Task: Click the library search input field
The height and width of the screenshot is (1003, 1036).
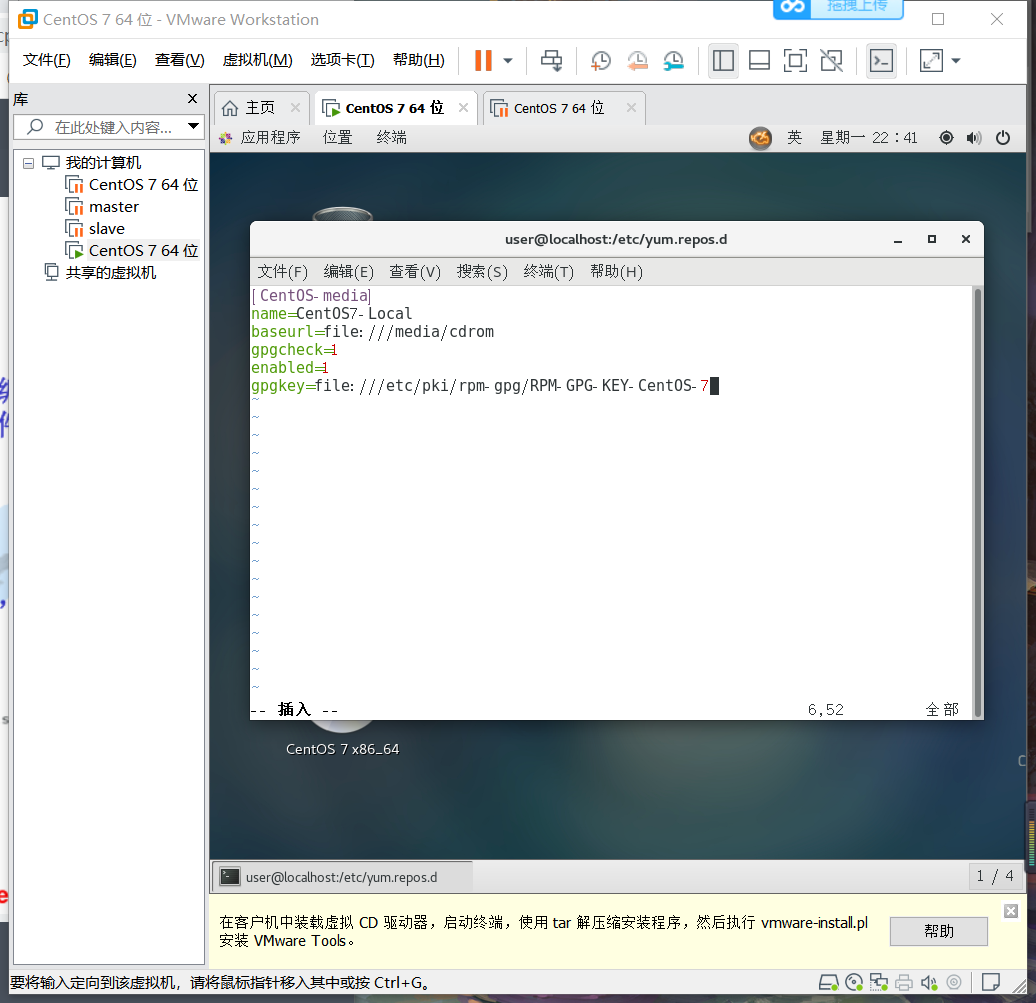Action: (99, 127)
